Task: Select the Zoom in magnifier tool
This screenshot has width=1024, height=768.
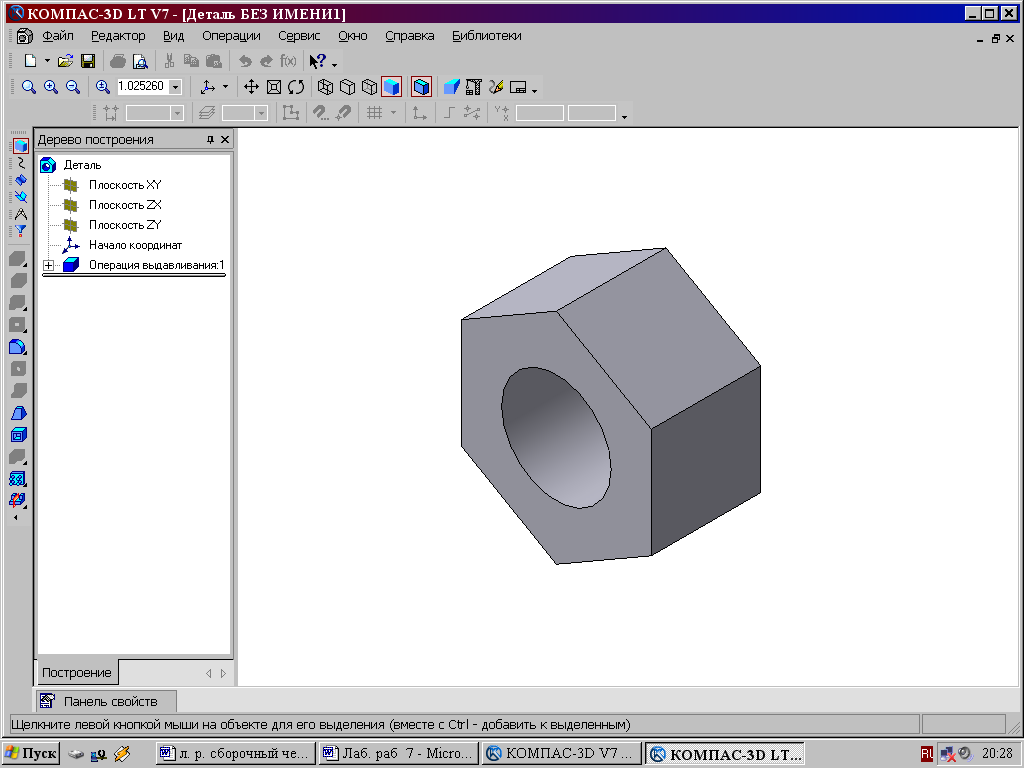Action: click(x=50, y=87)
